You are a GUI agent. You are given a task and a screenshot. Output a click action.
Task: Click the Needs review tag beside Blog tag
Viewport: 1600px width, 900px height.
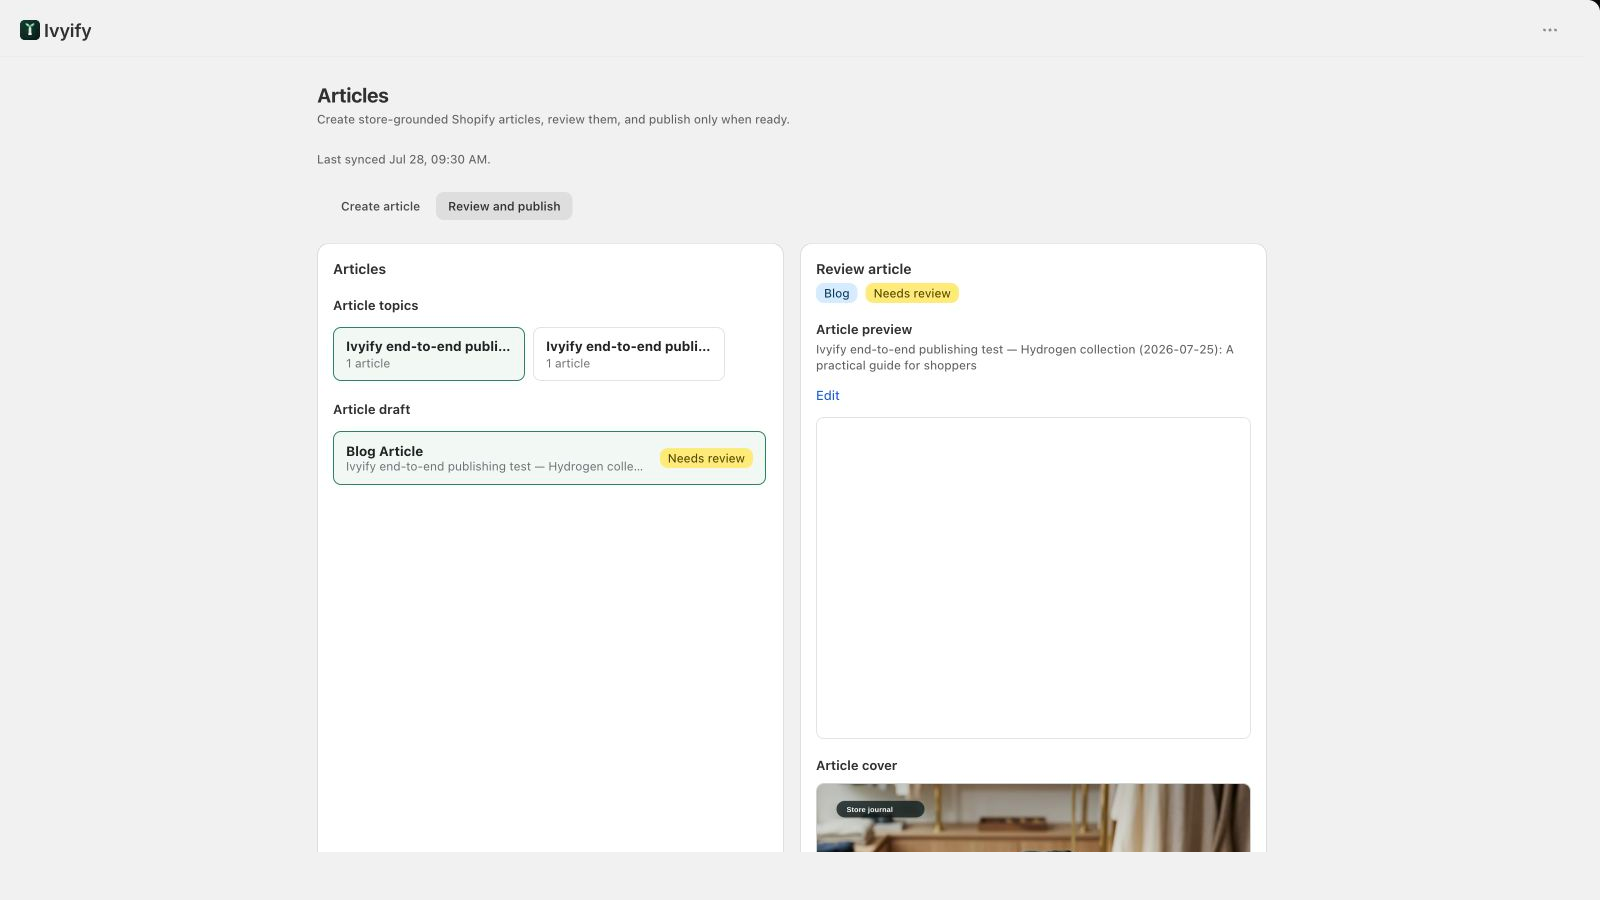click(x=912, y=294)
